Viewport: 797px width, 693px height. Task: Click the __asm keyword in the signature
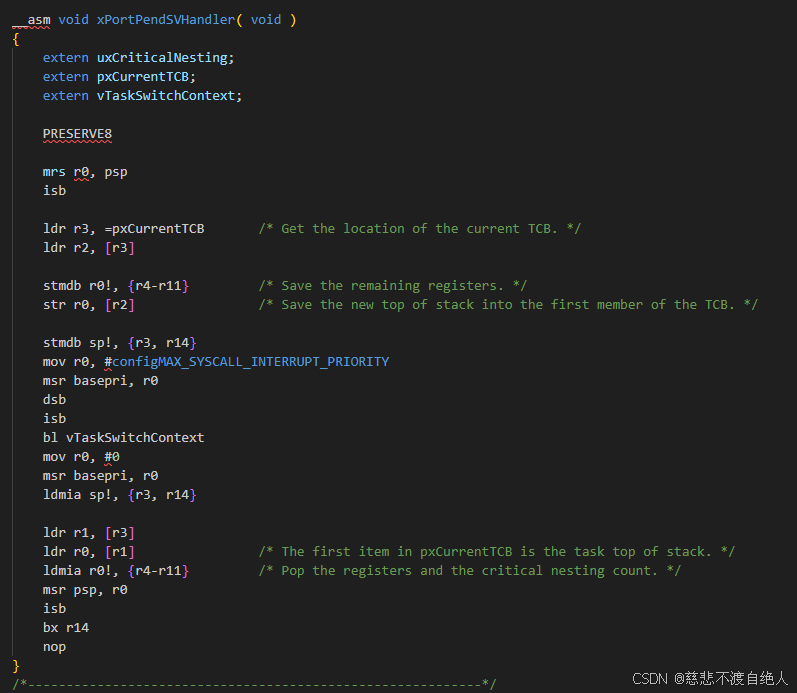pyautogui.click(x=31, y=20)
